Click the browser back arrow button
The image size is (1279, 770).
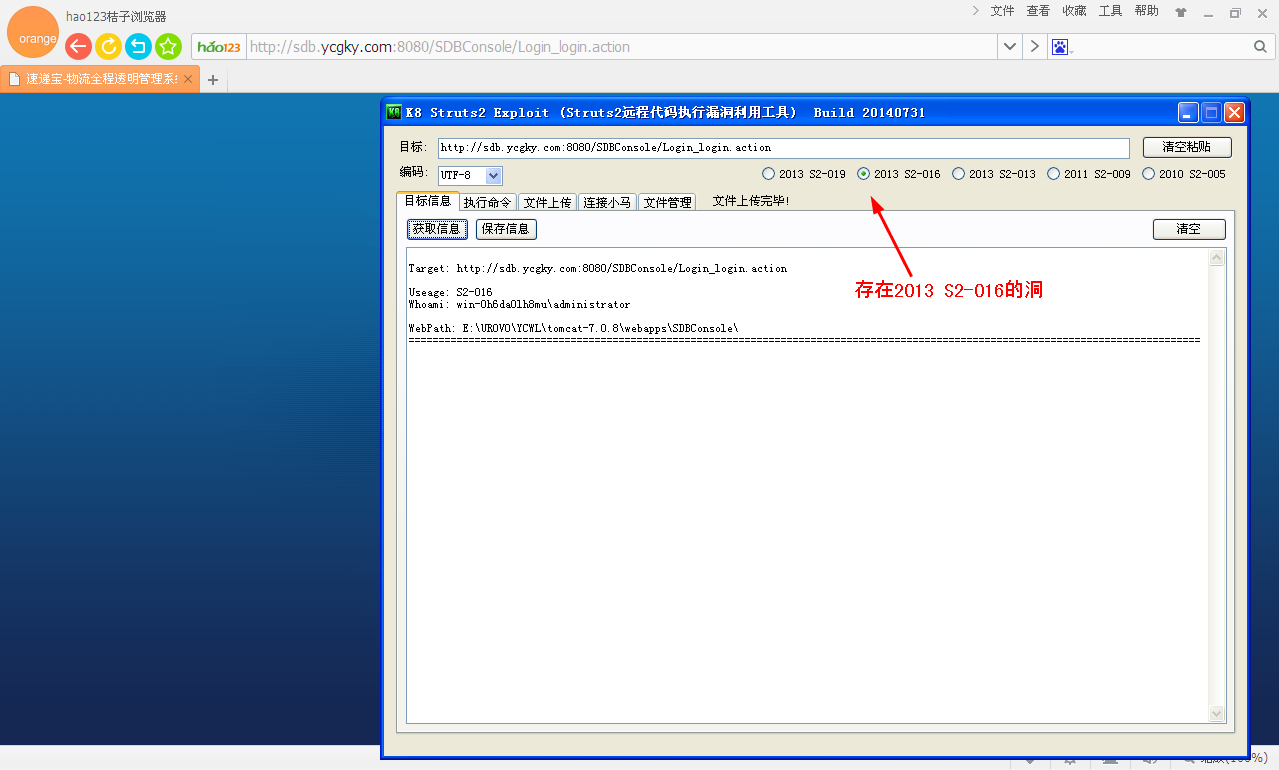pos(78,46)
